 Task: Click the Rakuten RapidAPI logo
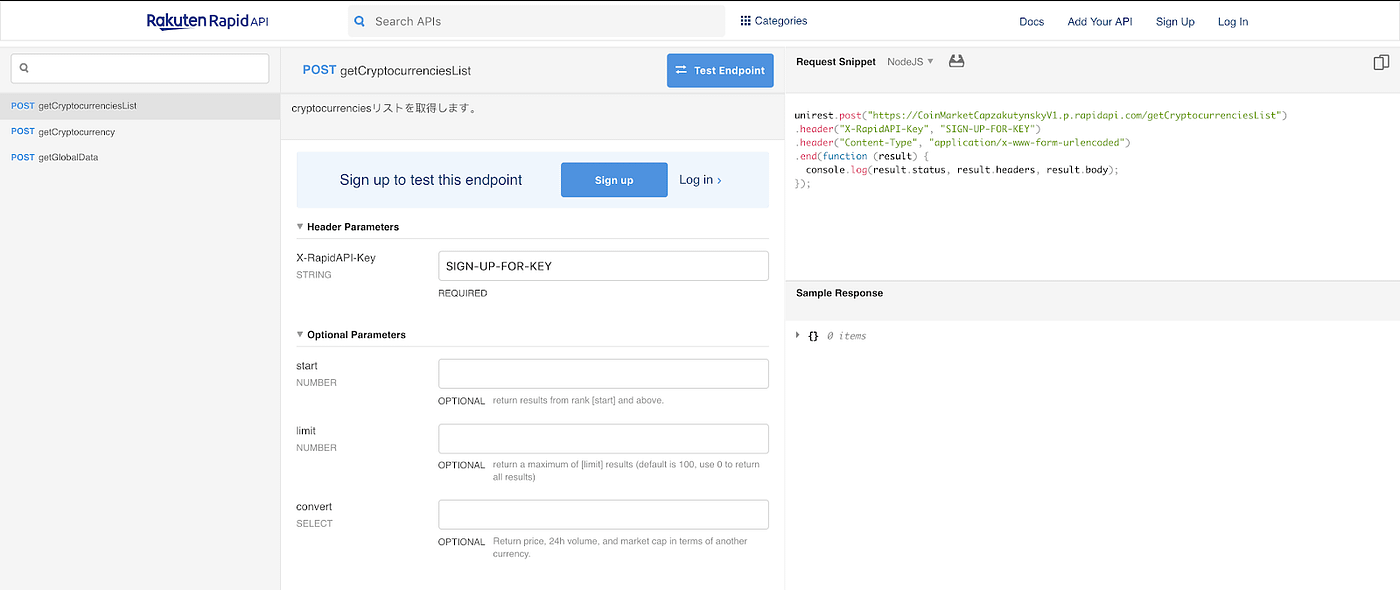click(x=207, y=20)
